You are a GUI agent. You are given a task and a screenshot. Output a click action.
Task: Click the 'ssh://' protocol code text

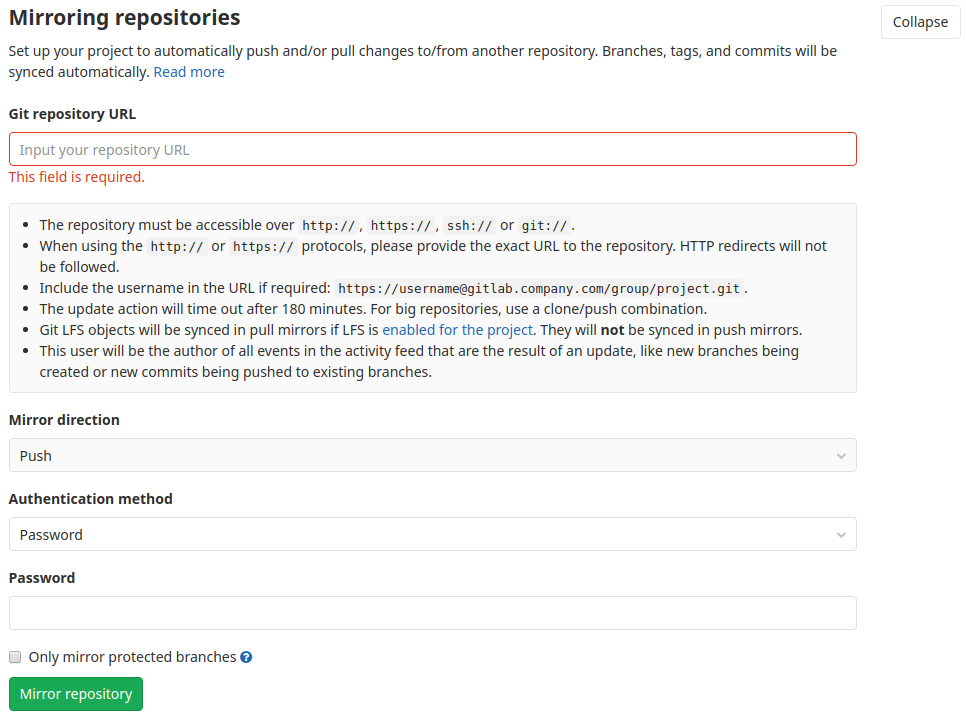[x=469, y=226]
